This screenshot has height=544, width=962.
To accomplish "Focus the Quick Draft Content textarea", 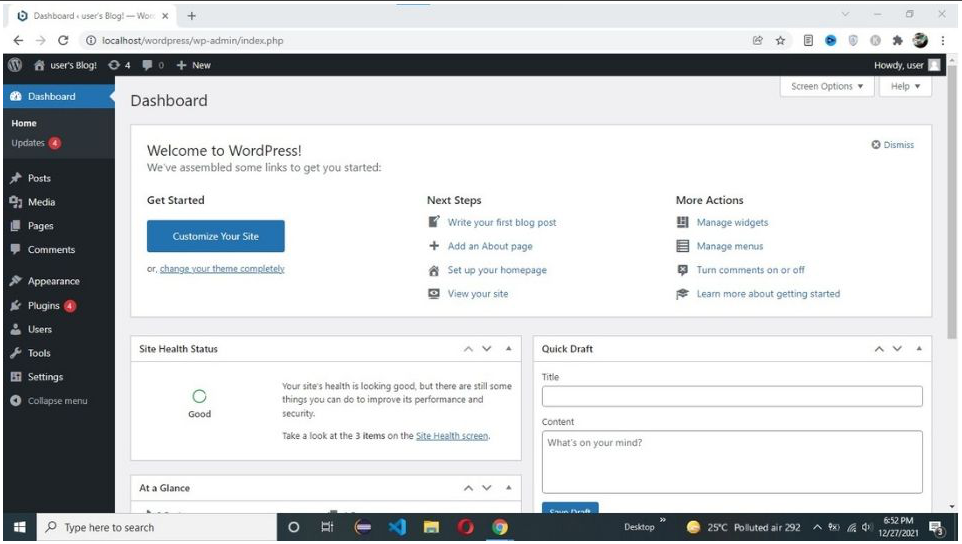I will (x=732, y=462).
